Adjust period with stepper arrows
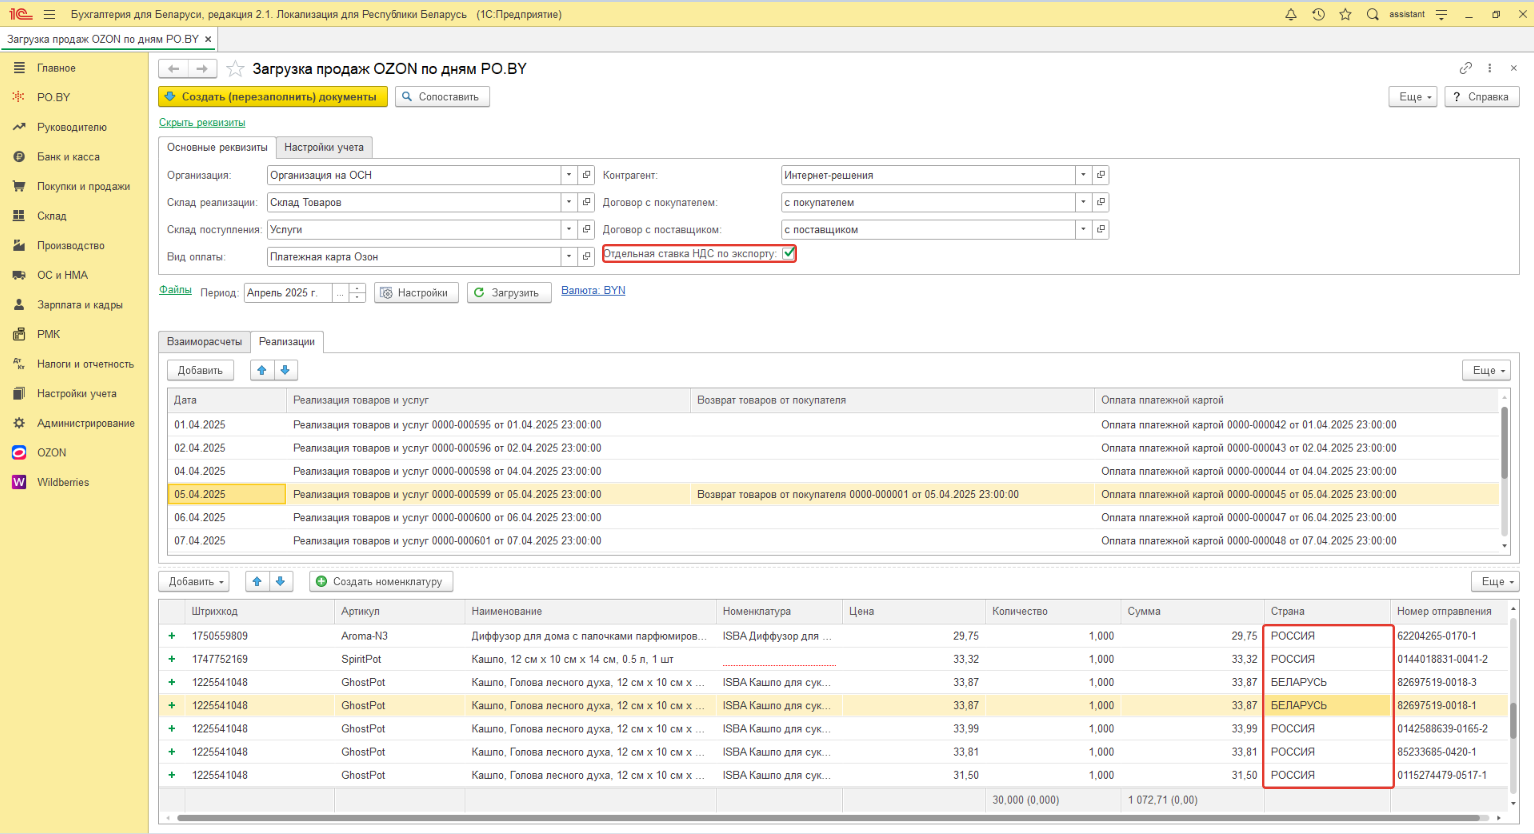The height and width of the screenshot is (834, 1534). [357, 293]
